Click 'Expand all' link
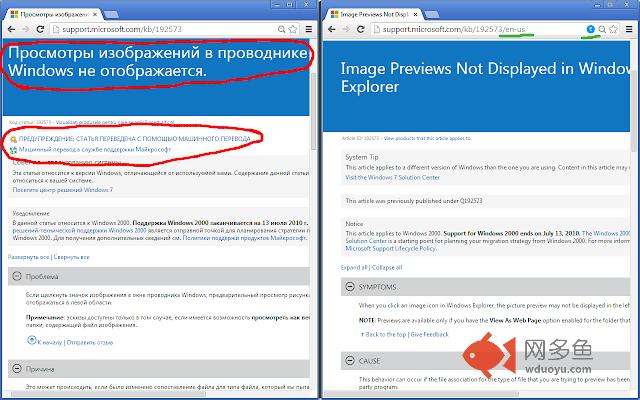Screen dimensions: 640x400 tap(354, 268)
